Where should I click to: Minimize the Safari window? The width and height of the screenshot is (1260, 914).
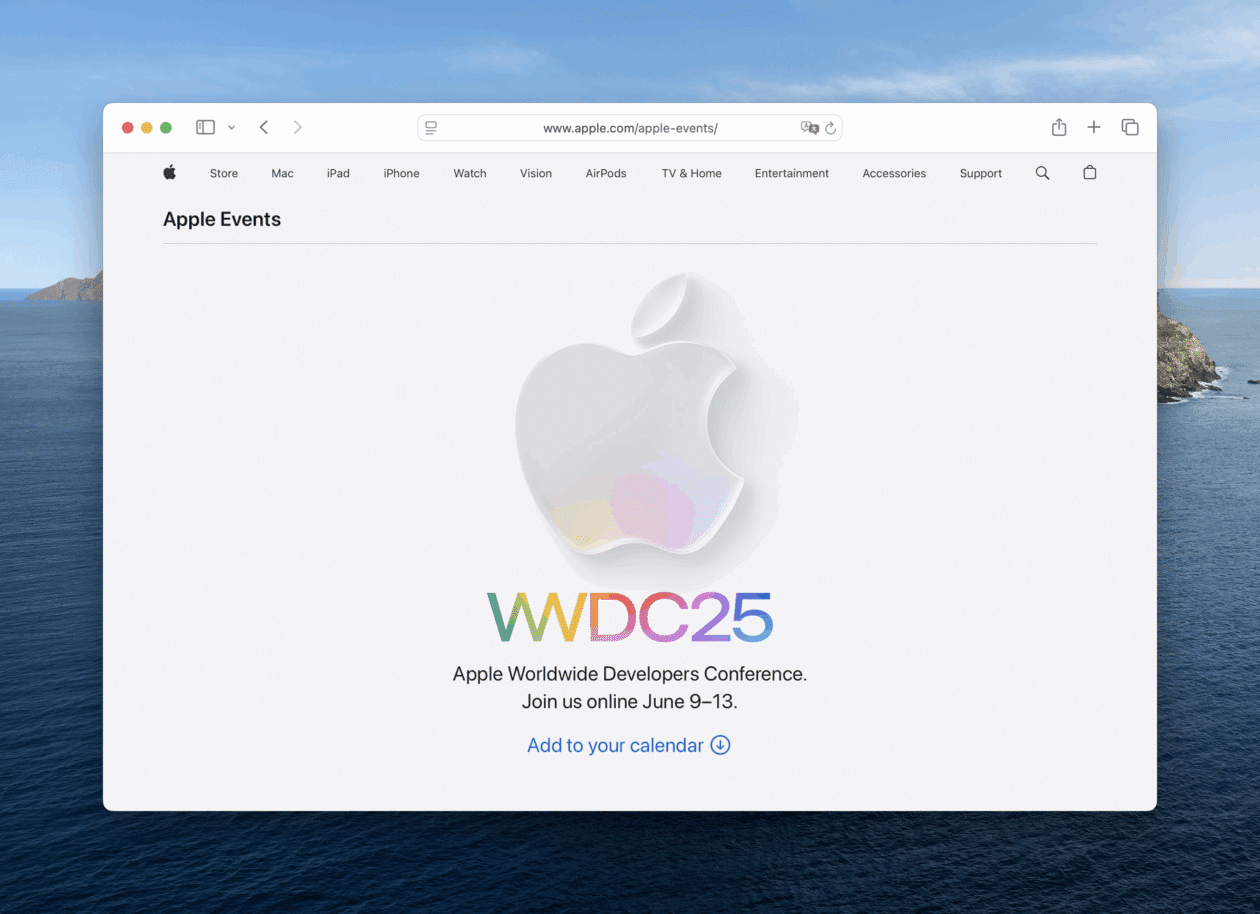[147, 127]
